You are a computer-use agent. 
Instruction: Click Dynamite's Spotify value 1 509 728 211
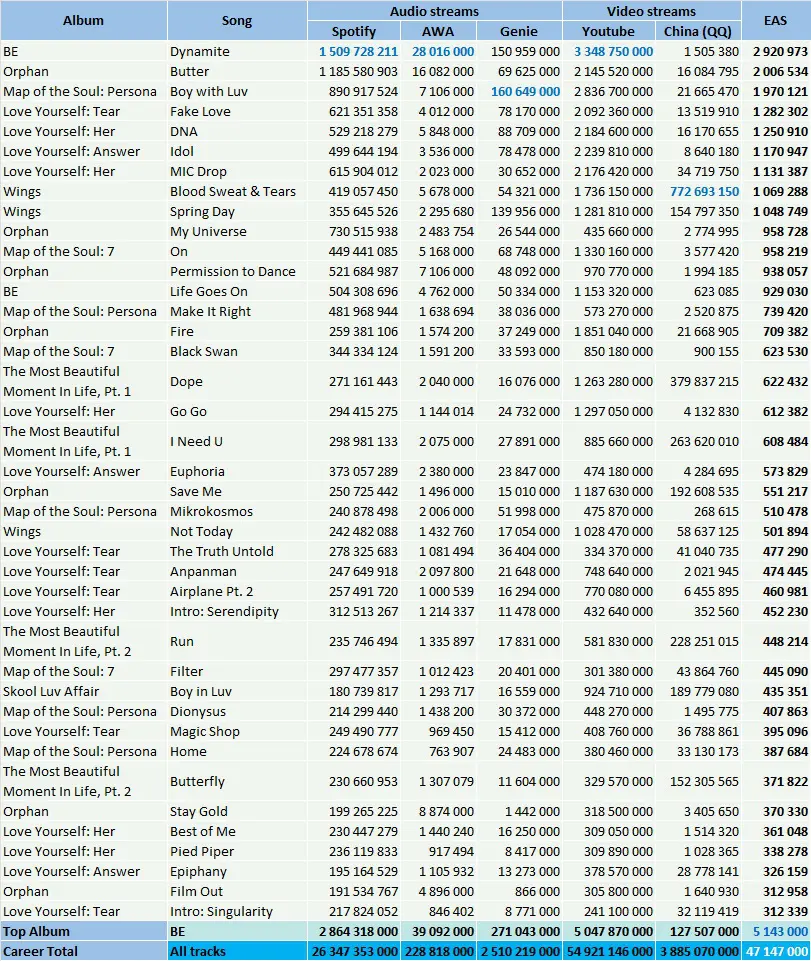(x=359, y=51)
